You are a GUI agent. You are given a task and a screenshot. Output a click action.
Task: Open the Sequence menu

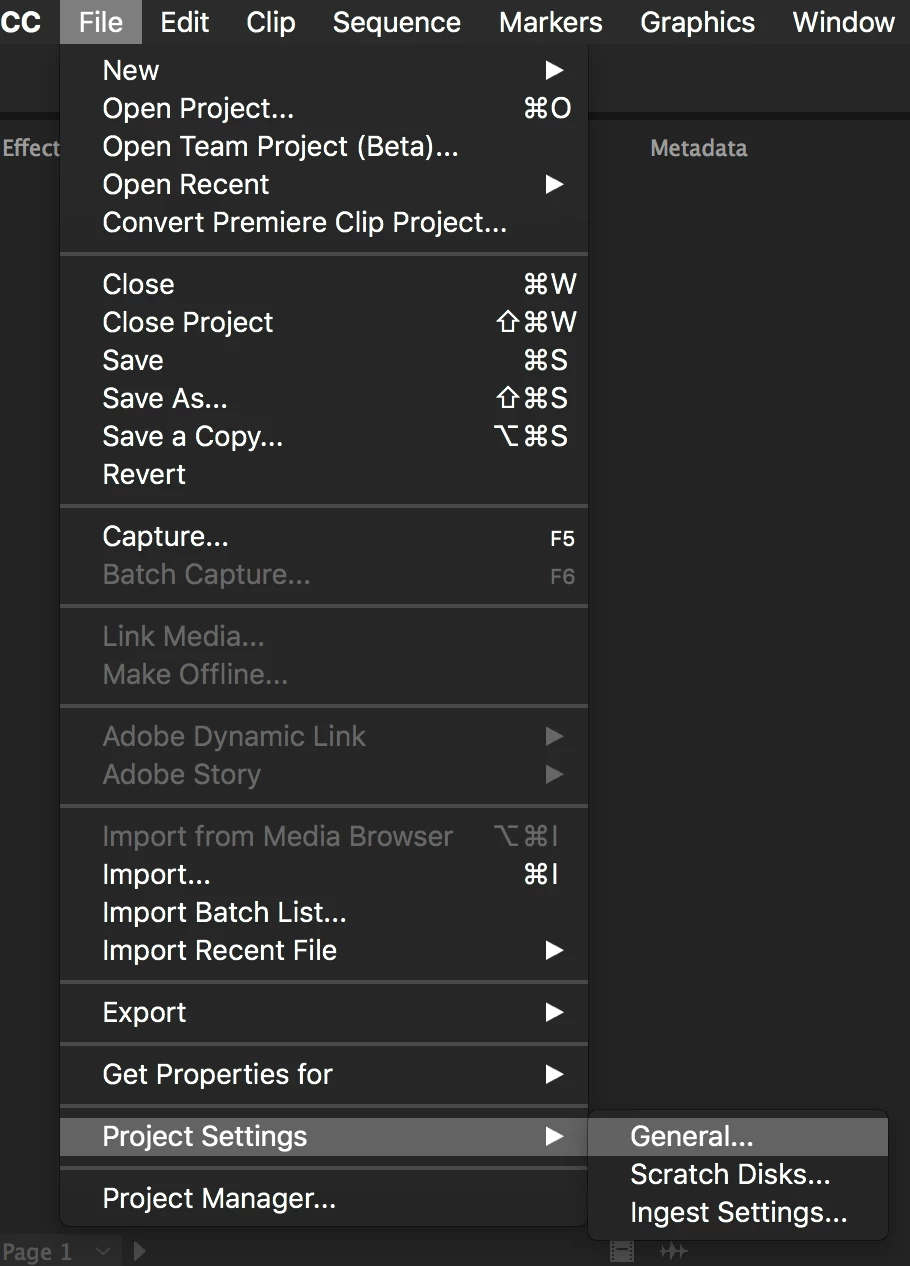pos(397,22)
